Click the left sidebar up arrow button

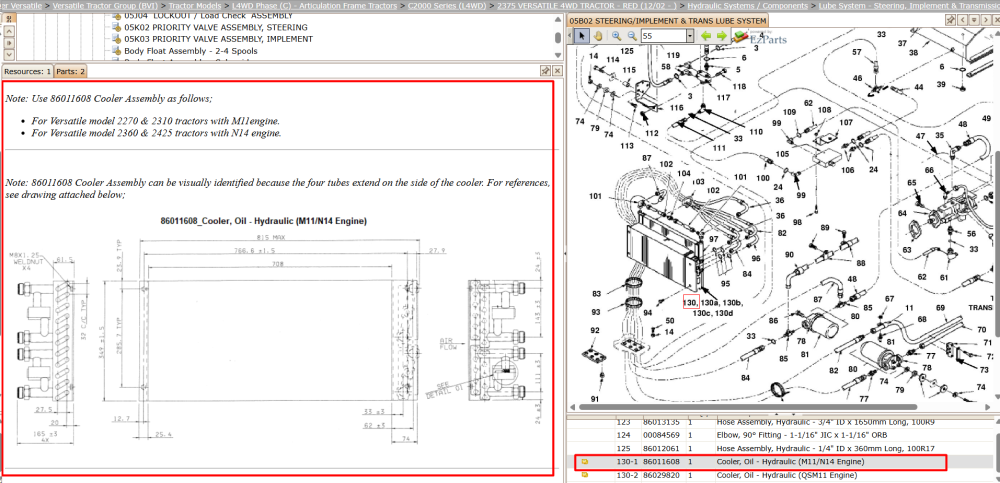pos(10,31)
